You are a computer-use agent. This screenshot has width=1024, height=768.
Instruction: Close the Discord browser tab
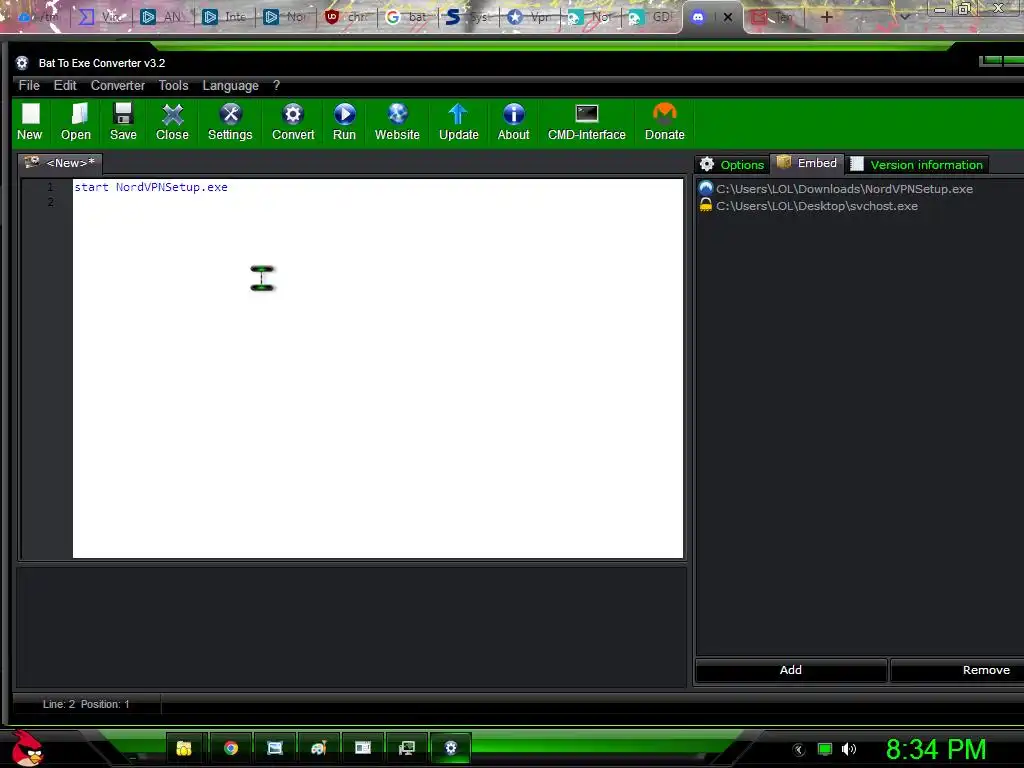(x=728, y=18)
